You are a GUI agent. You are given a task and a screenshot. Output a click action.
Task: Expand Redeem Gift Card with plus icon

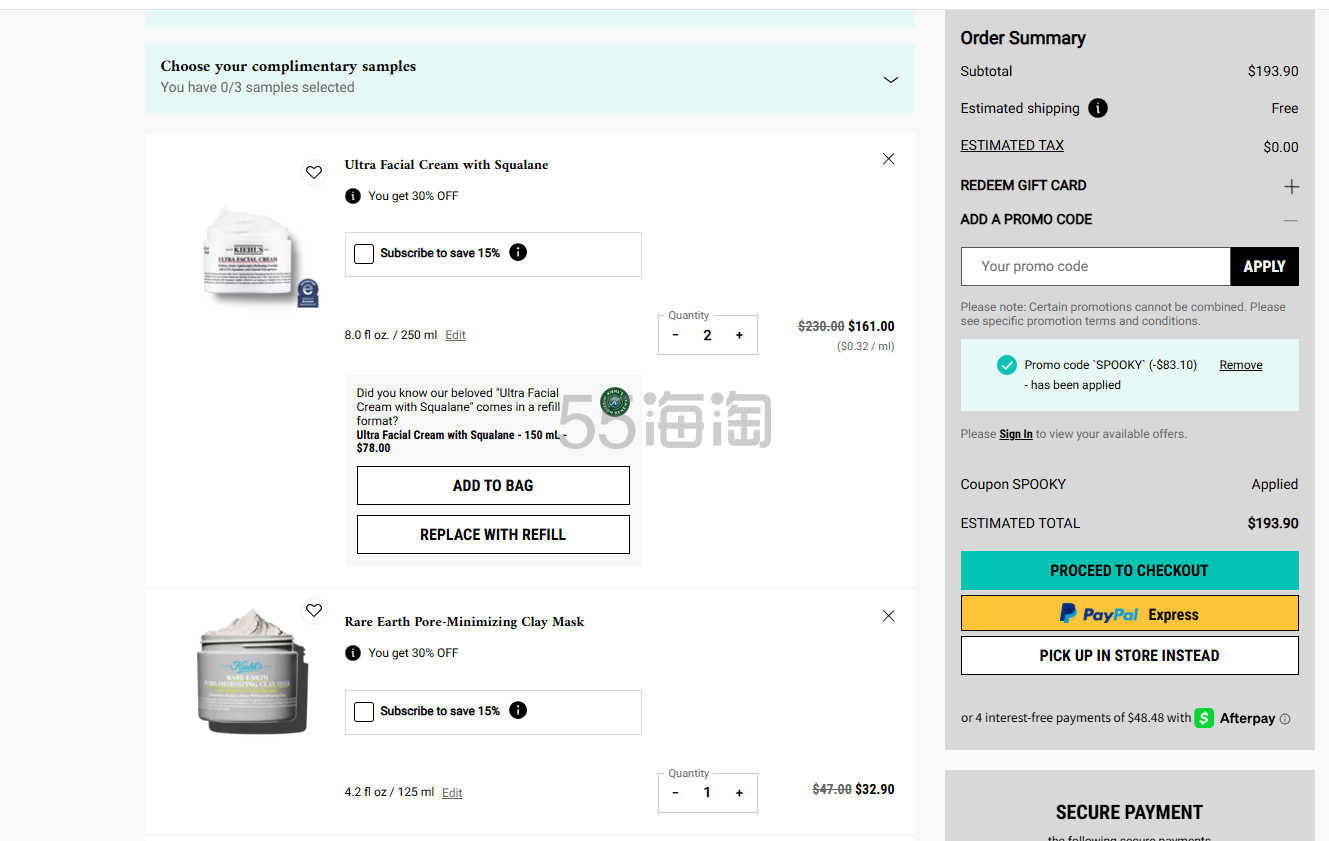click(x=1291, y=186)
